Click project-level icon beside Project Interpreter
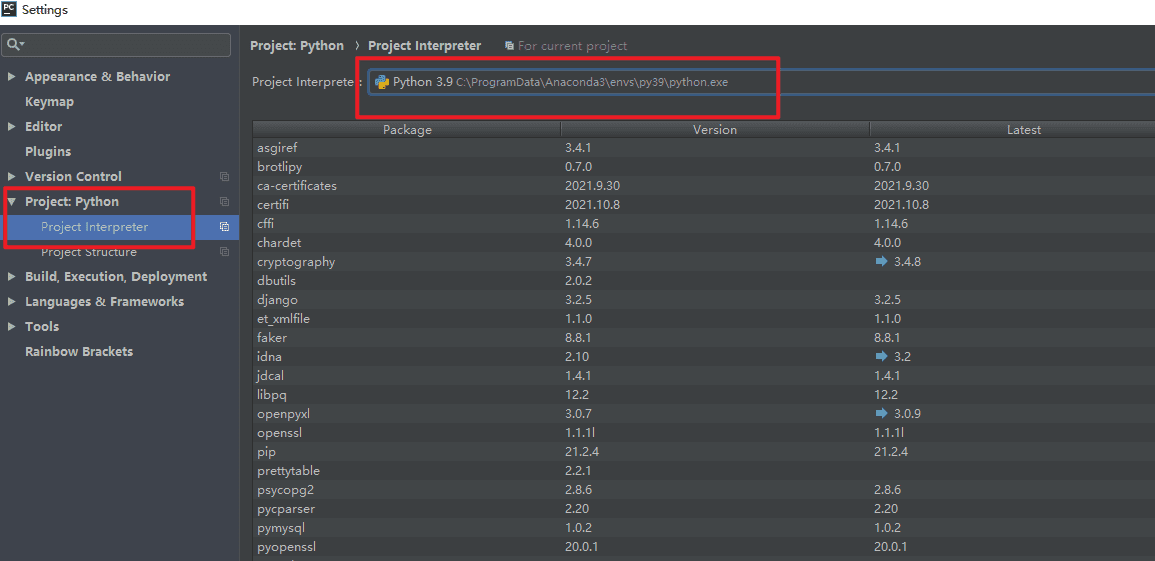The image size is (1155, 561). [225, 227]
